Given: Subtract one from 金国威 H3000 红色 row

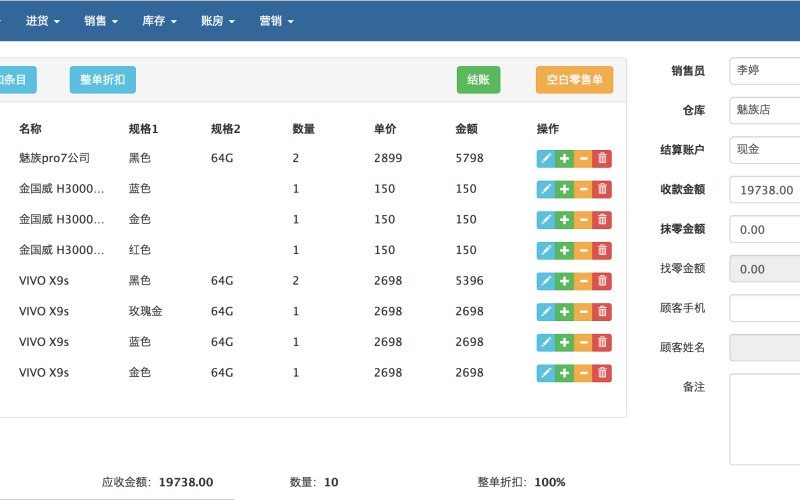Looking at the screenshot, I should click(583, 251).
